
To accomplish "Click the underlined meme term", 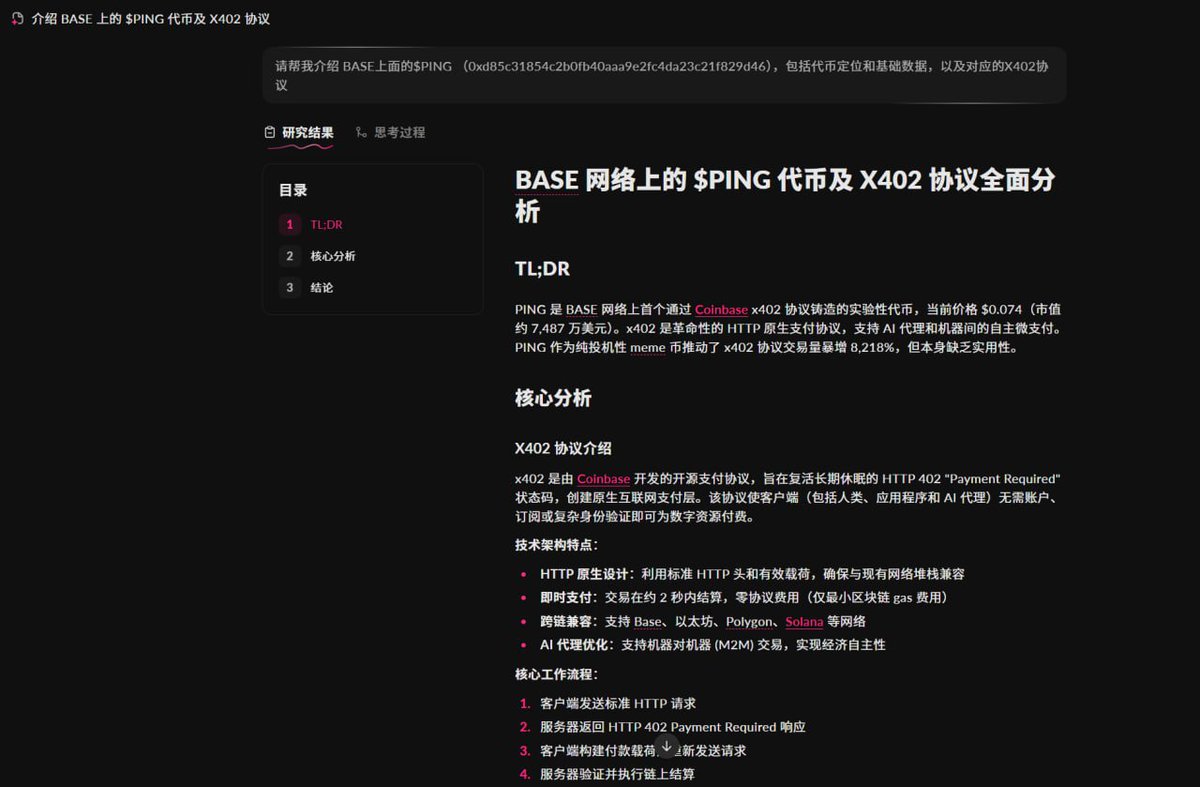I will tap(647, 348).
